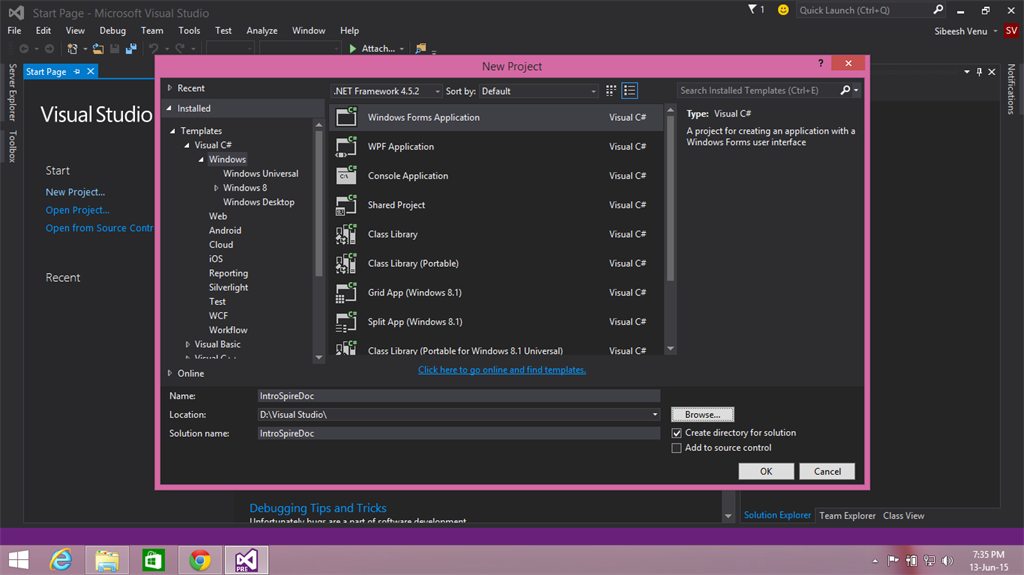
Task: Click the Browse... button
Action: (703, 414)
